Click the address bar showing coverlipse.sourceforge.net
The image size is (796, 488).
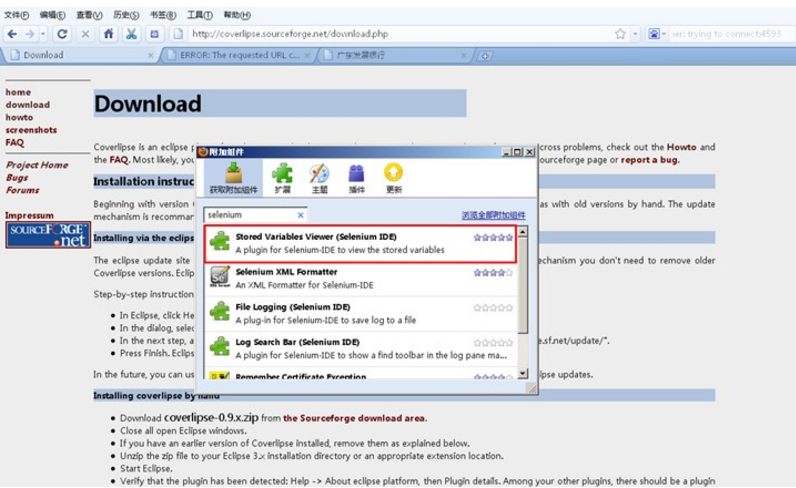401,34
